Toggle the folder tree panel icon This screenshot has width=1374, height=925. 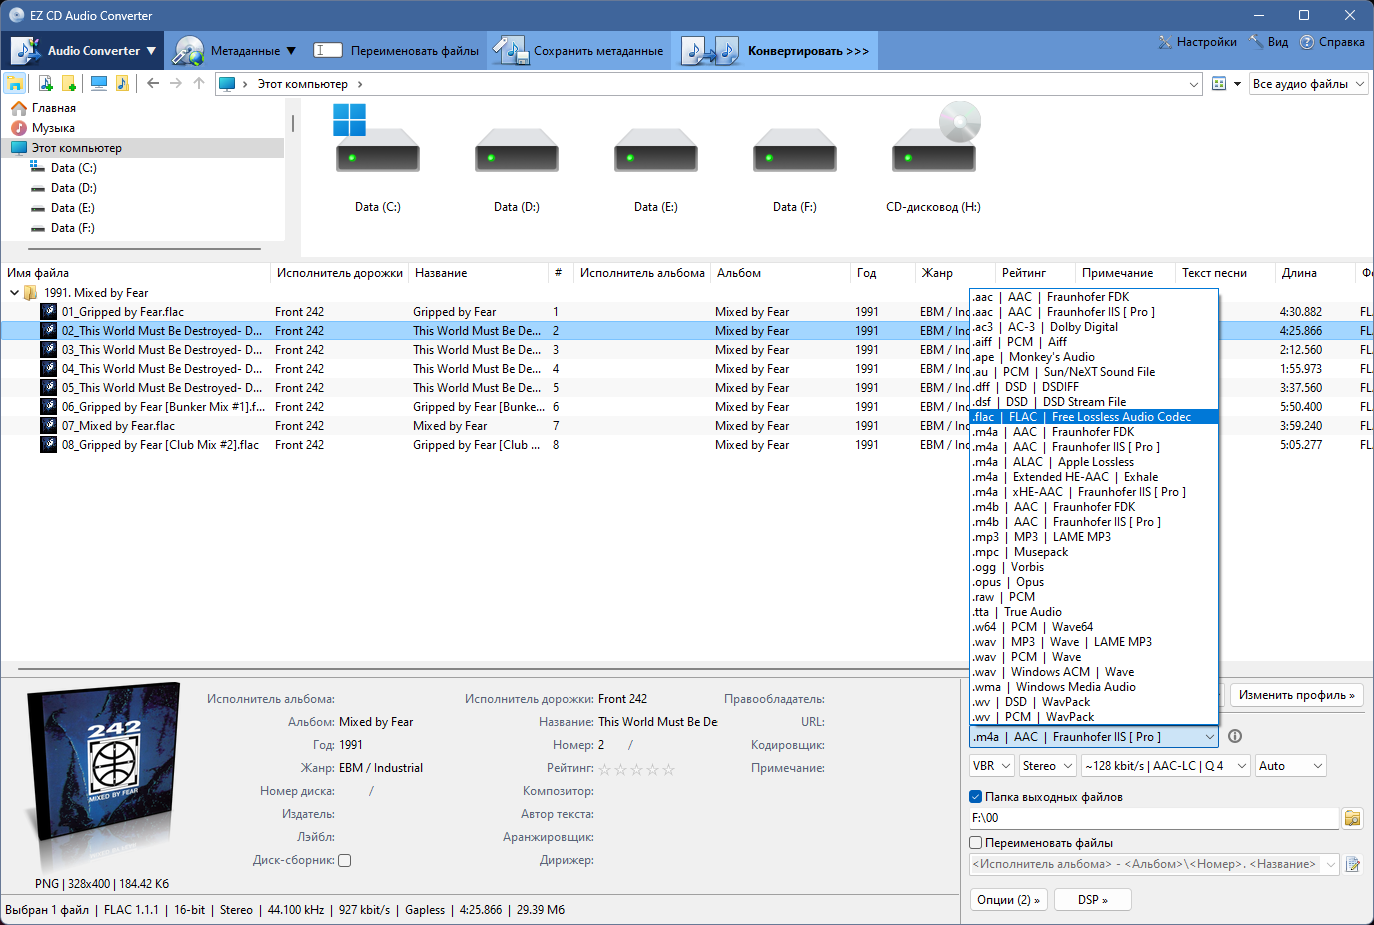click(x=15, y=83)
